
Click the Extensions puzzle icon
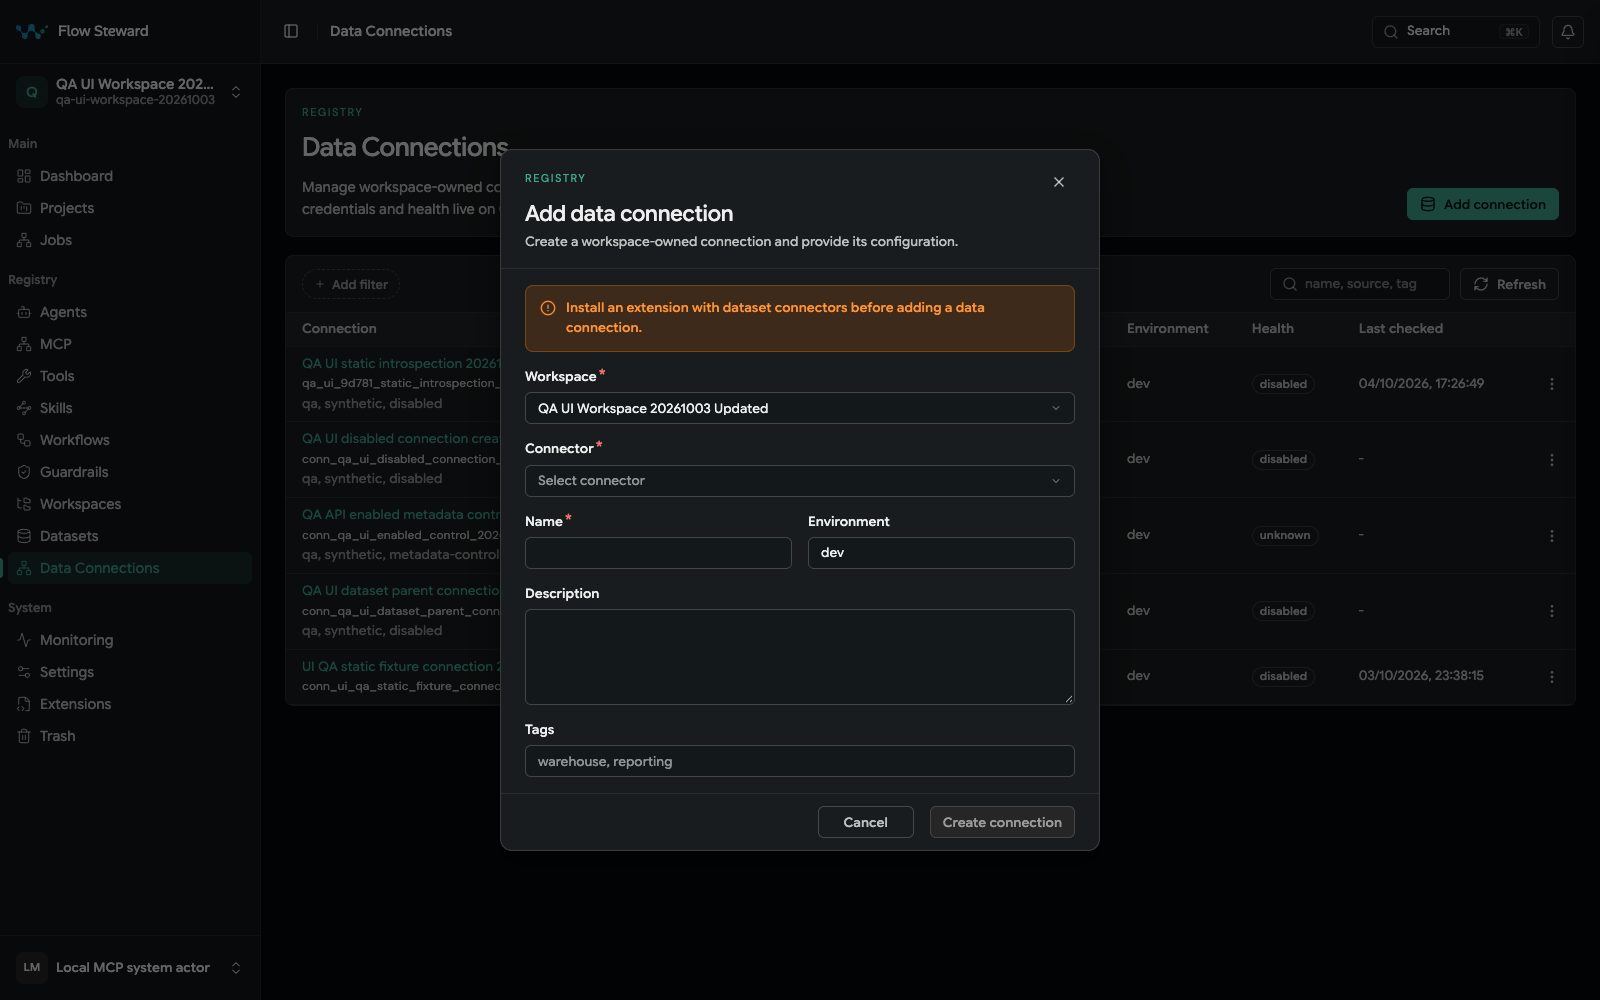click(24, 704)
